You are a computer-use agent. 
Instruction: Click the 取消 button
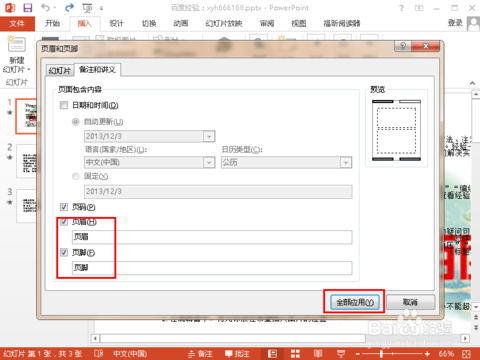(x=410, y=302)
